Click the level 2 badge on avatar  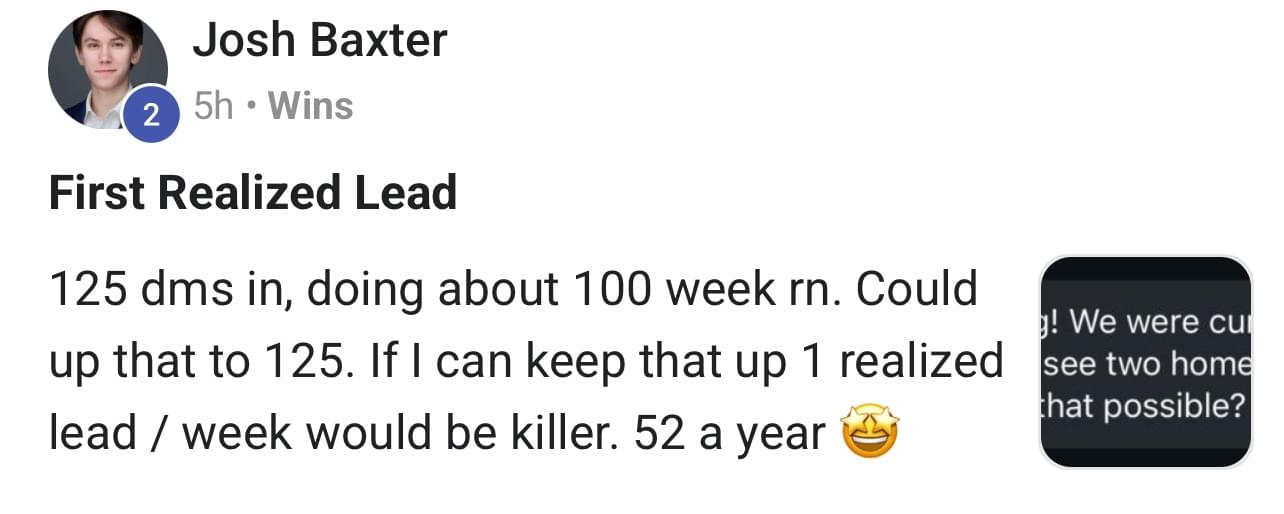pyautogui.click(x=150, y=115)
